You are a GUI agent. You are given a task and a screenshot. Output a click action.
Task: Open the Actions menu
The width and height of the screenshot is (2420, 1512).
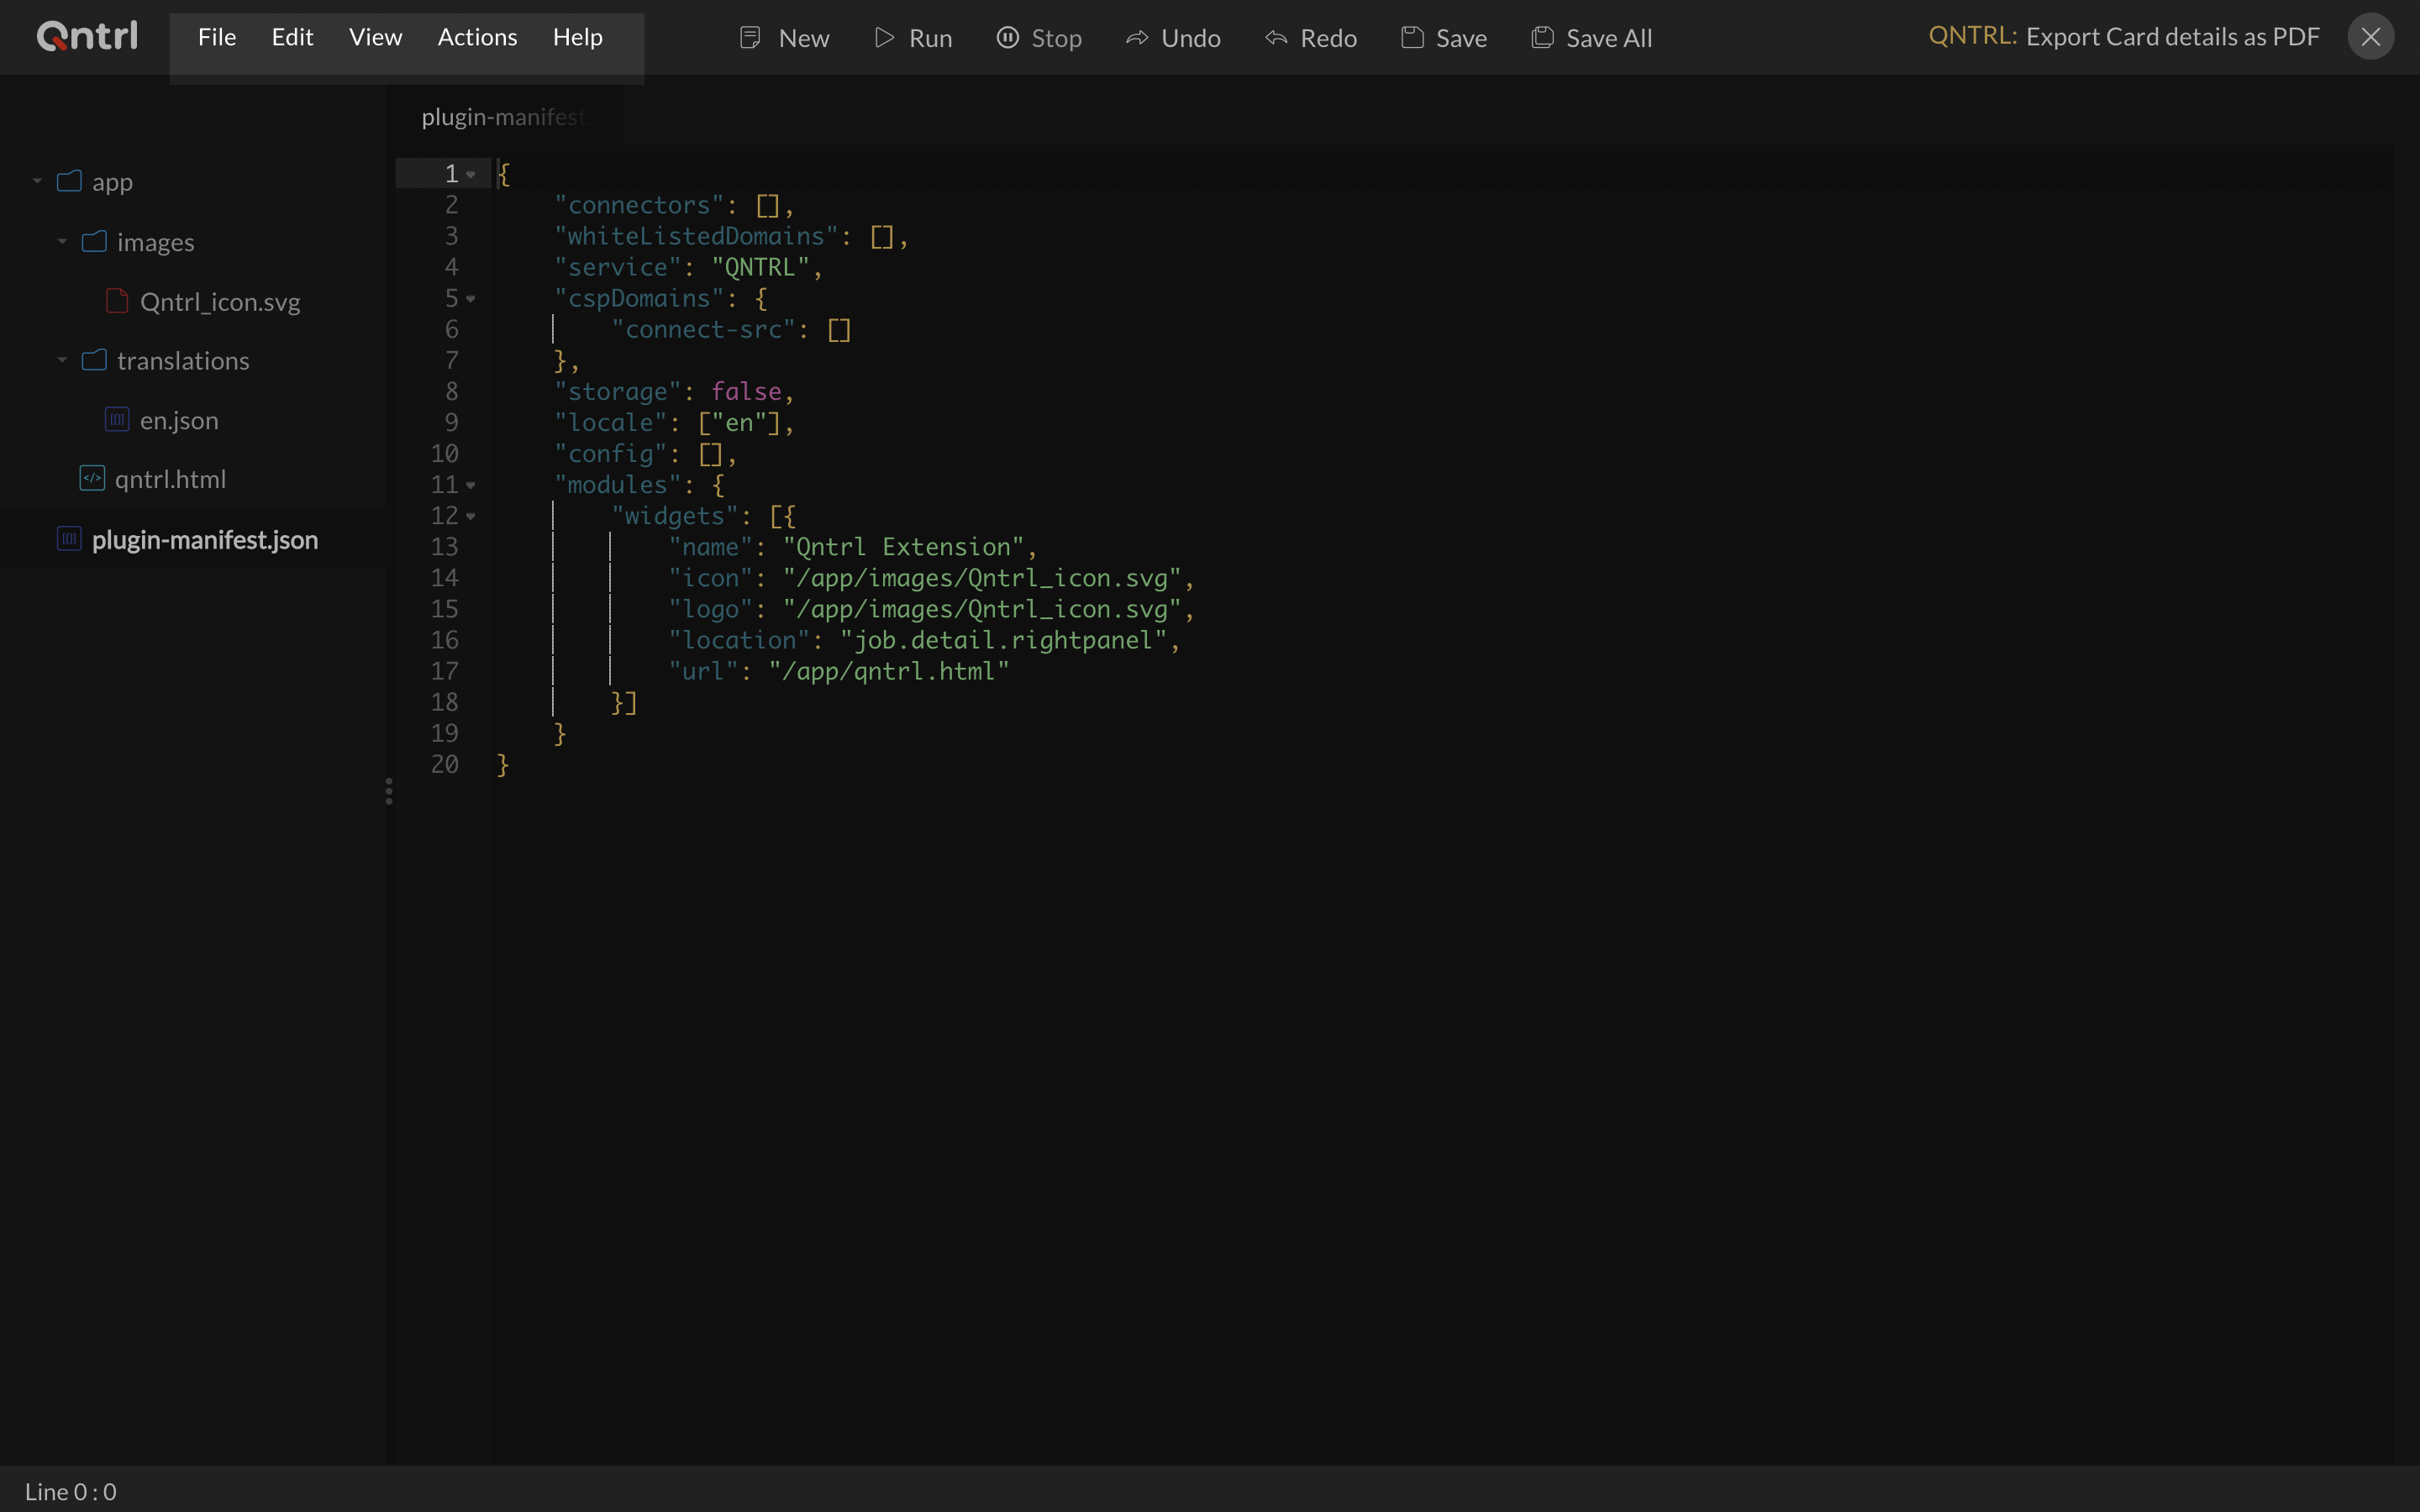(477, 37)
